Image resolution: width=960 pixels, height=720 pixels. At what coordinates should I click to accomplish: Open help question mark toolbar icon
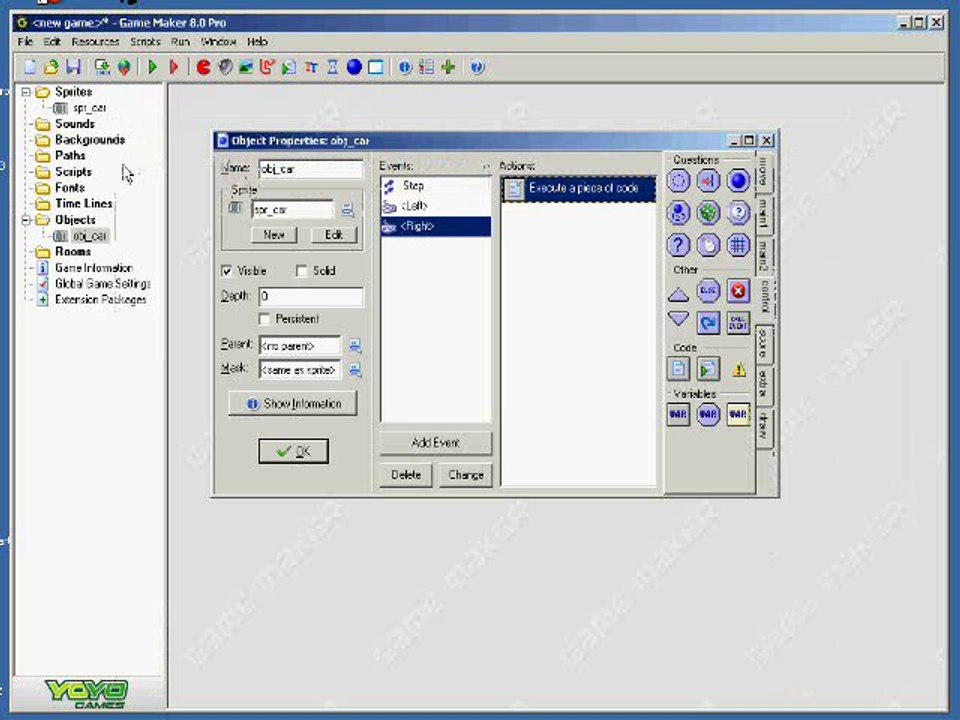(x=478, y=67)
